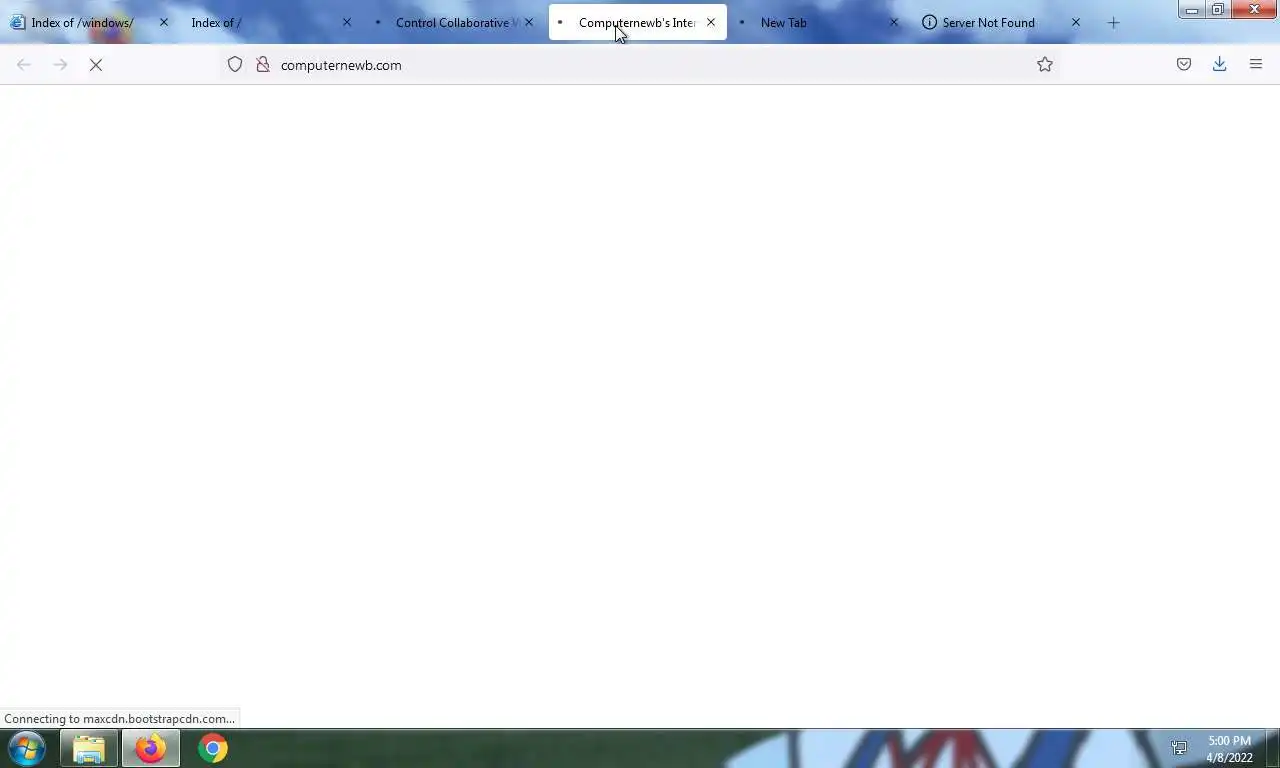Minimize the Firefox window
This screenshot has height=768, width=1280.
tap(1192, 10)
